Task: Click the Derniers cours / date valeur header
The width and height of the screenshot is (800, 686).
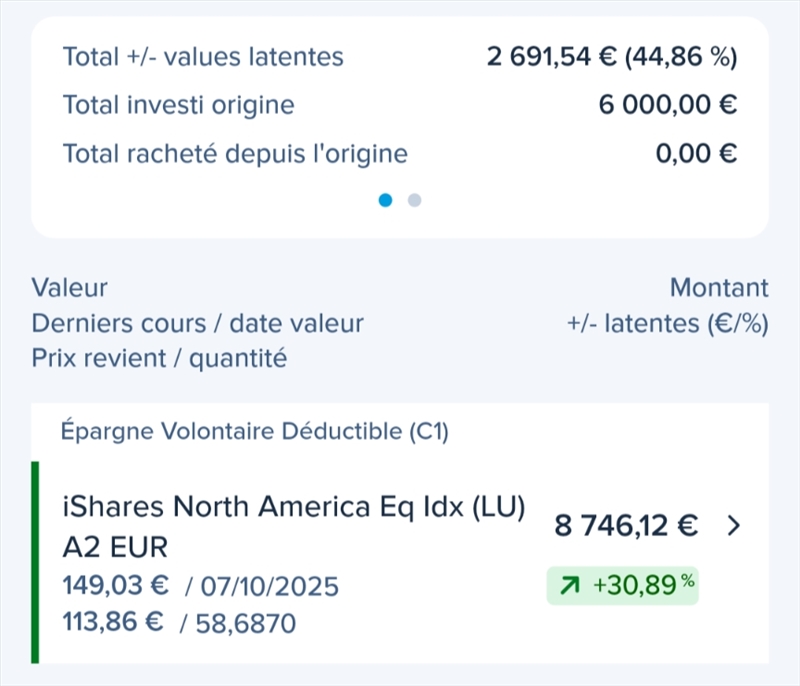Action: point(198,324)
